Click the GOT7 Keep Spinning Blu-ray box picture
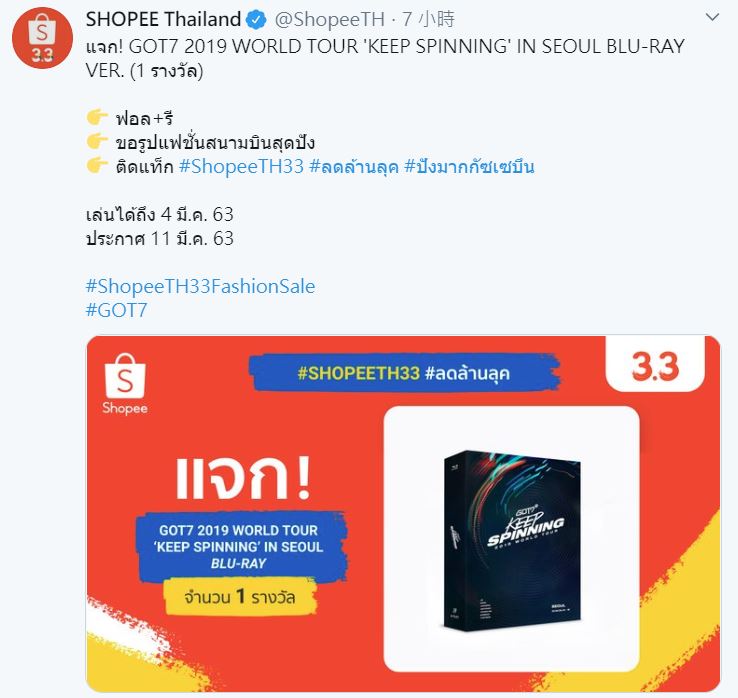Screen dimensions: 738x698 [512, 539]
